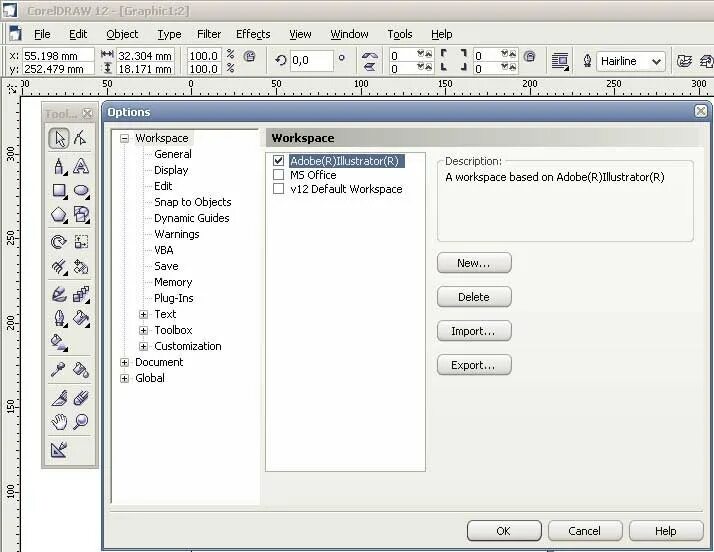Select Dynamic Guides in the tree
The image size is (714, 552).
pyautogui.click(x=192, y=218)
